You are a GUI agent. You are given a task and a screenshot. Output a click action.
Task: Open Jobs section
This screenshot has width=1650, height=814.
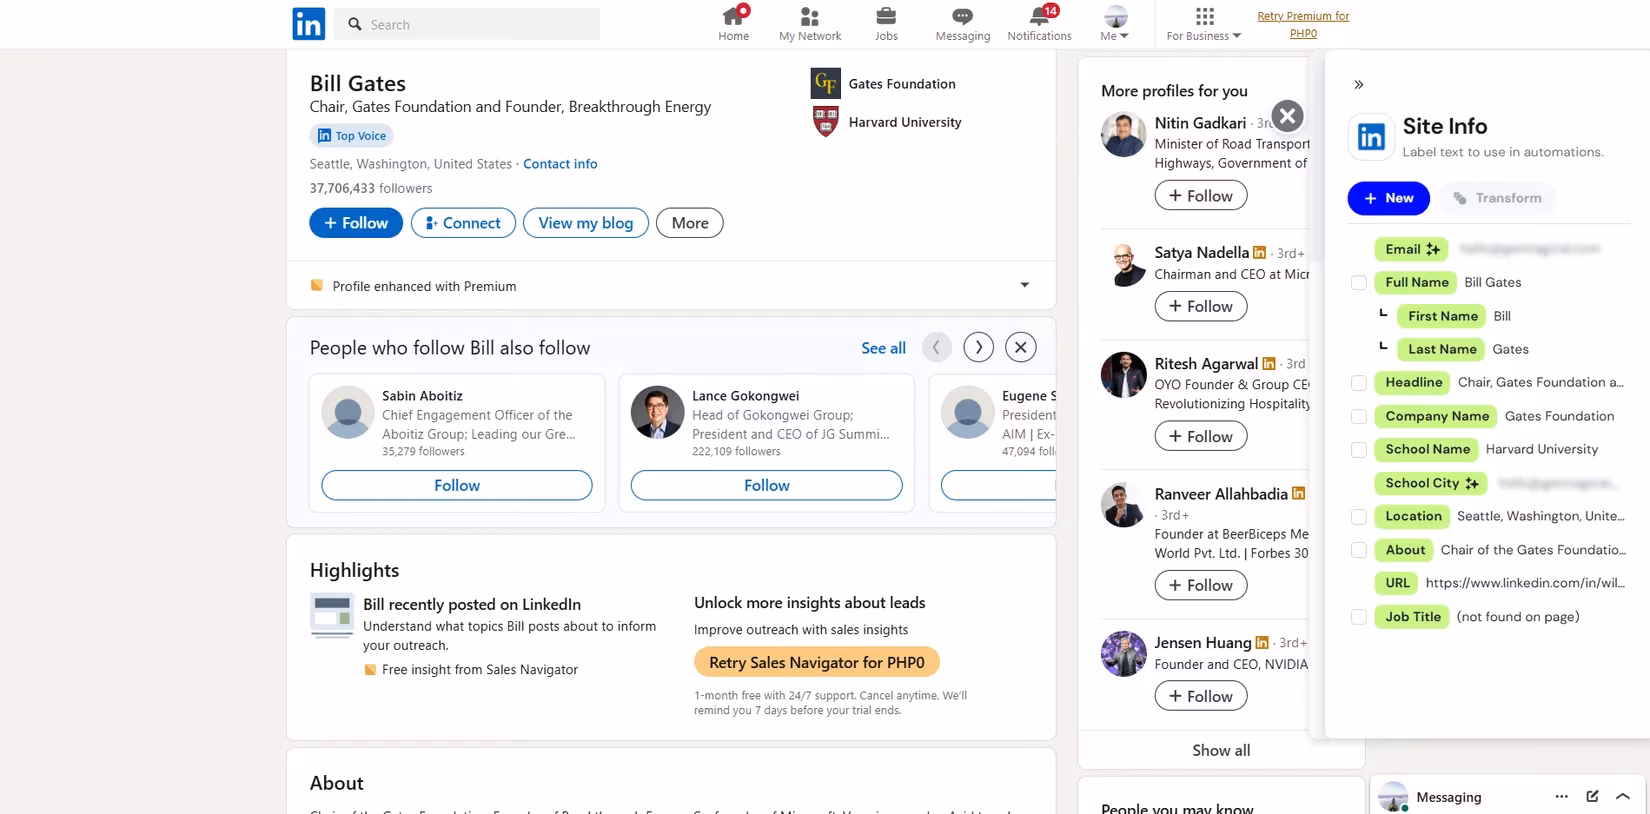[886, 24]
